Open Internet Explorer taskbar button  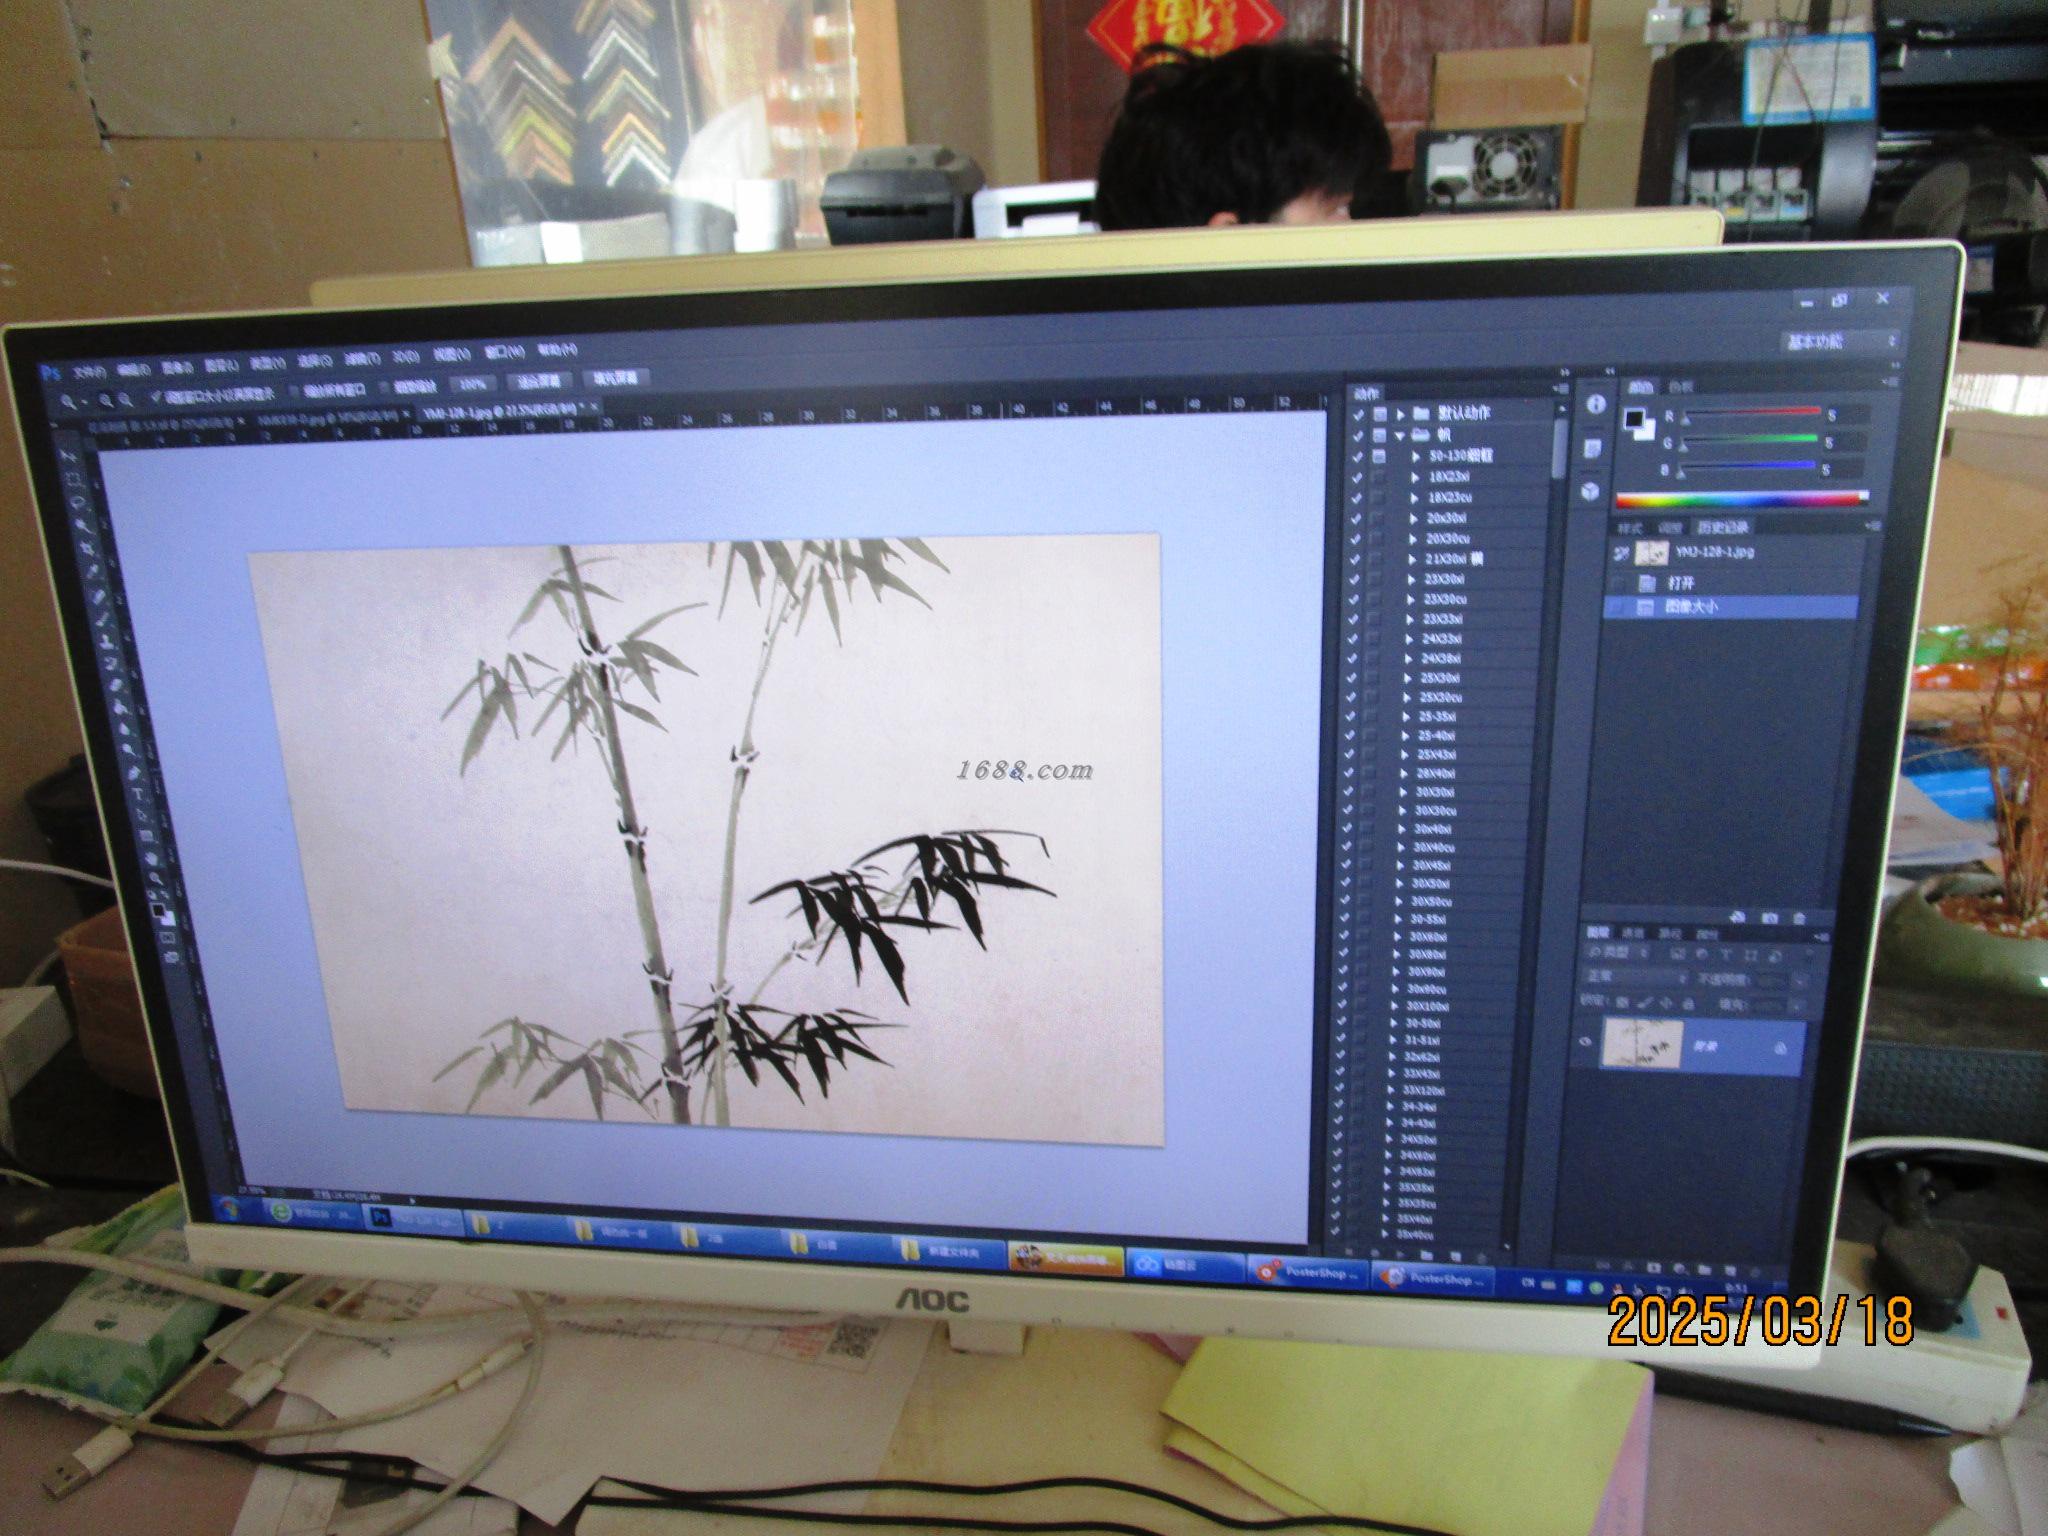click(313, 1213)
